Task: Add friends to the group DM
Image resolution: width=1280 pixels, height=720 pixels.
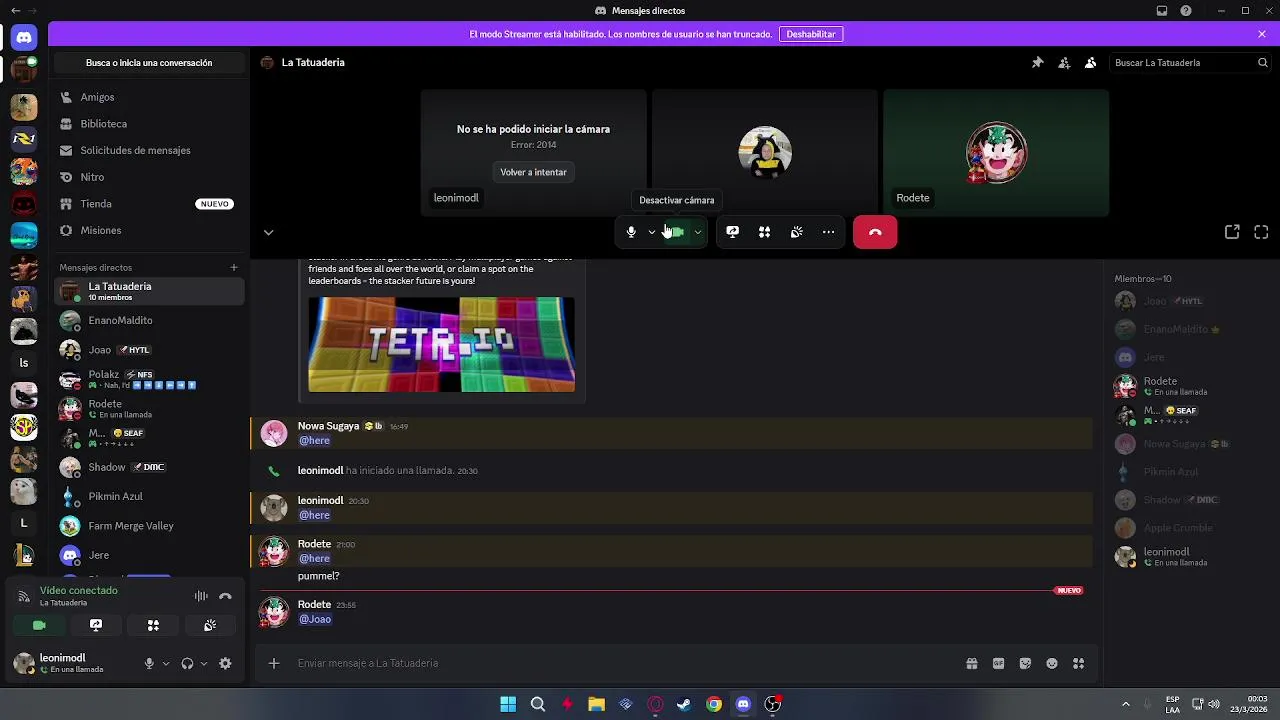Action: coord(1064,62)
